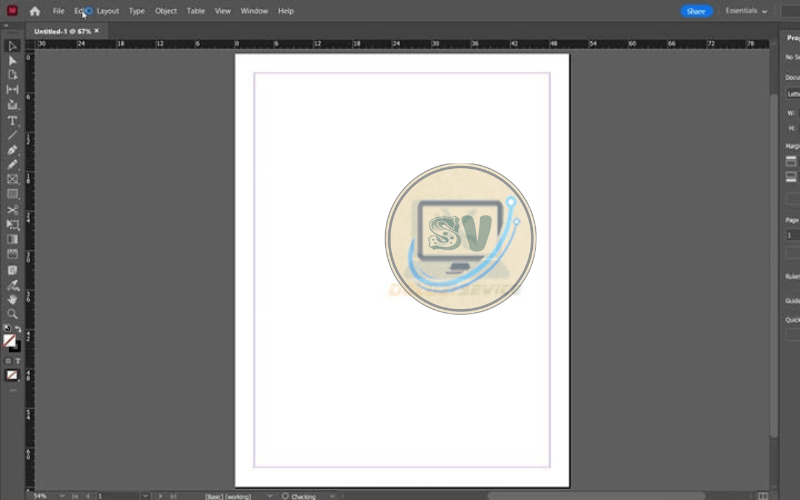The width and height of the screenshot is (800, 500).
Task: Click the Home icon
Action: pos(35,11)
